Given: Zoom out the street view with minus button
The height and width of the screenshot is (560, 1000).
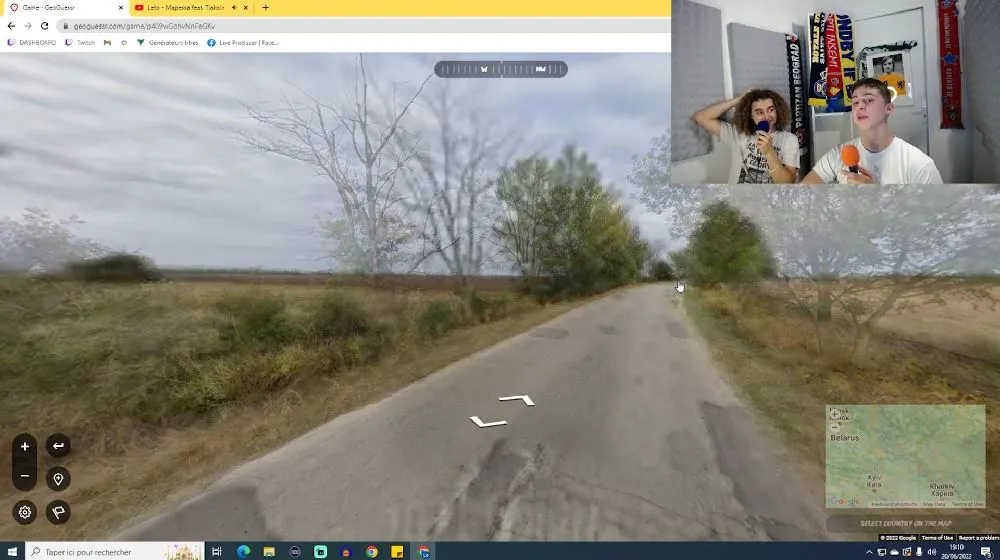Looking at the screenshot, I should 25,478.
